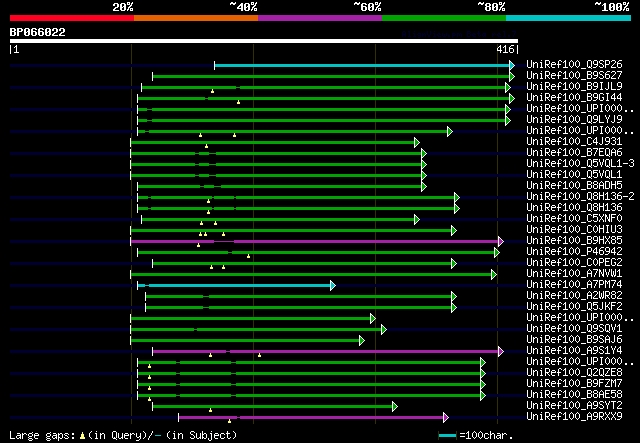
Task: Open the UniRef100_A9RXX9 hit label
Action: pyautogui.click(x=574, y=416)
